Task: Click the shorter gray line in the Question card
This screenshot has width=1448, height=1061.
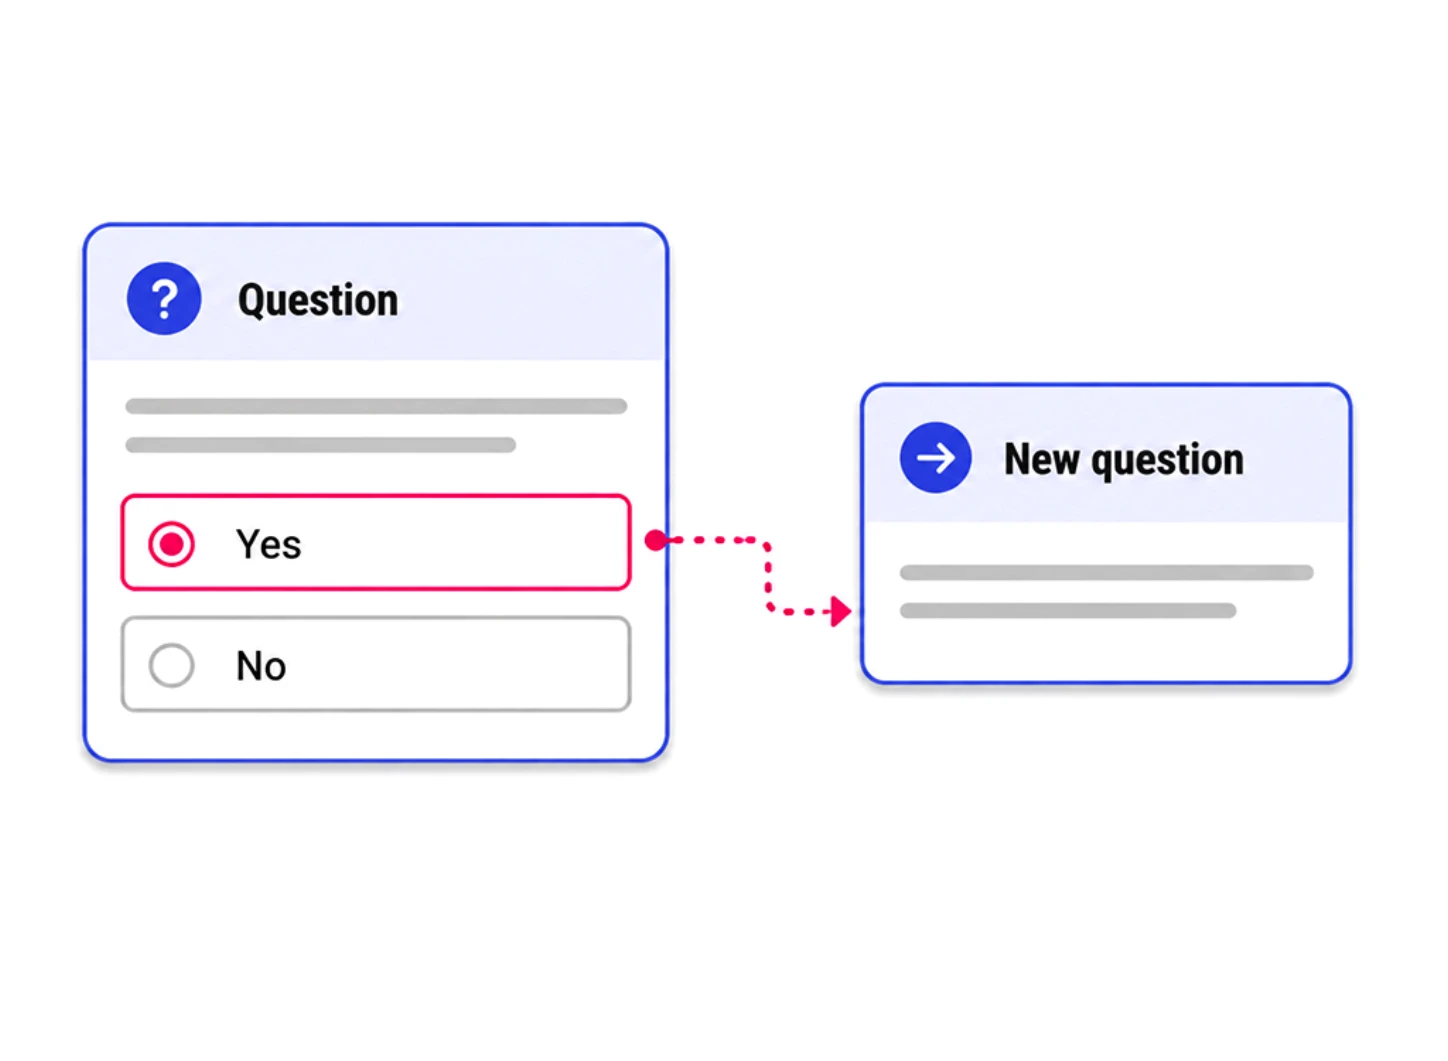Action: click(x=320, y=445)
